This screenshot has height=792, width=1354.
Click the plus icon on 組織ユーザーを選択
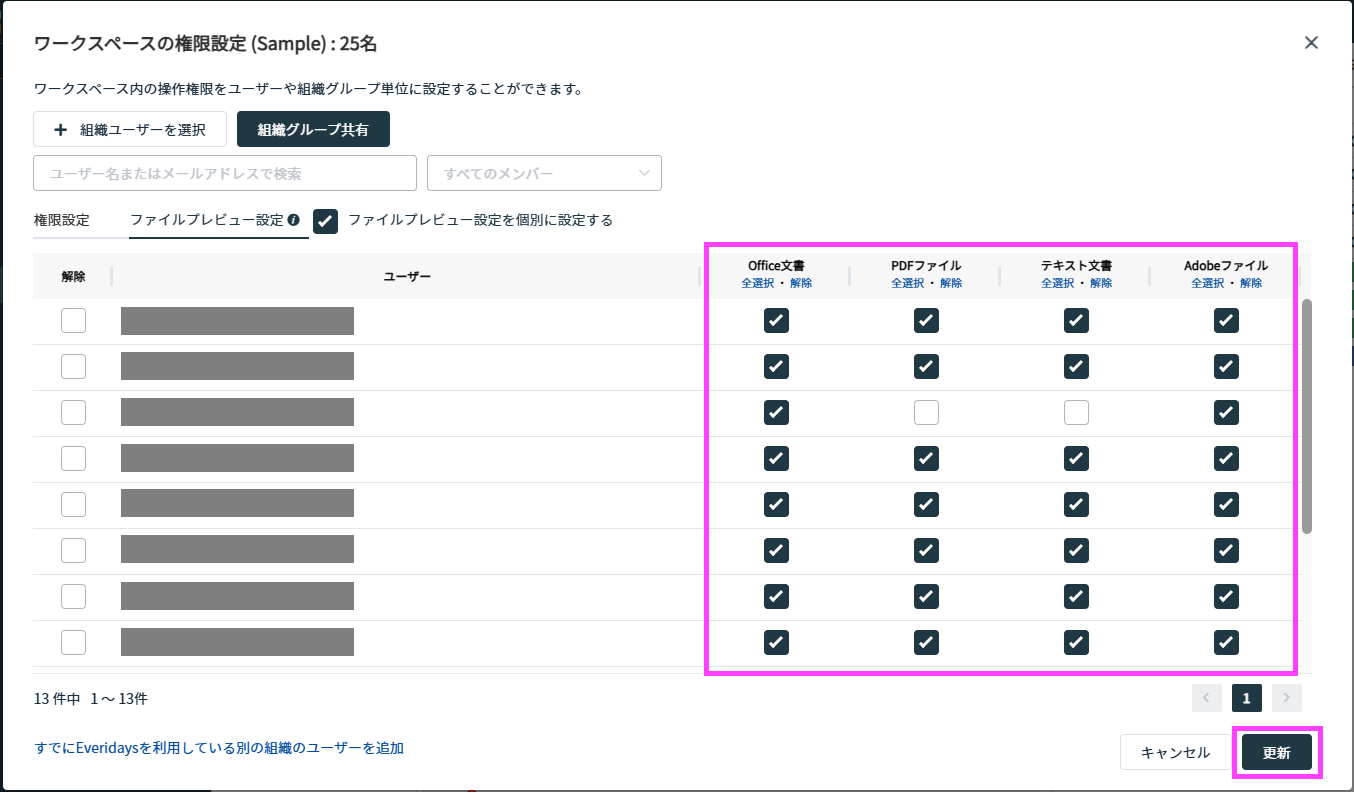(60, 130)
